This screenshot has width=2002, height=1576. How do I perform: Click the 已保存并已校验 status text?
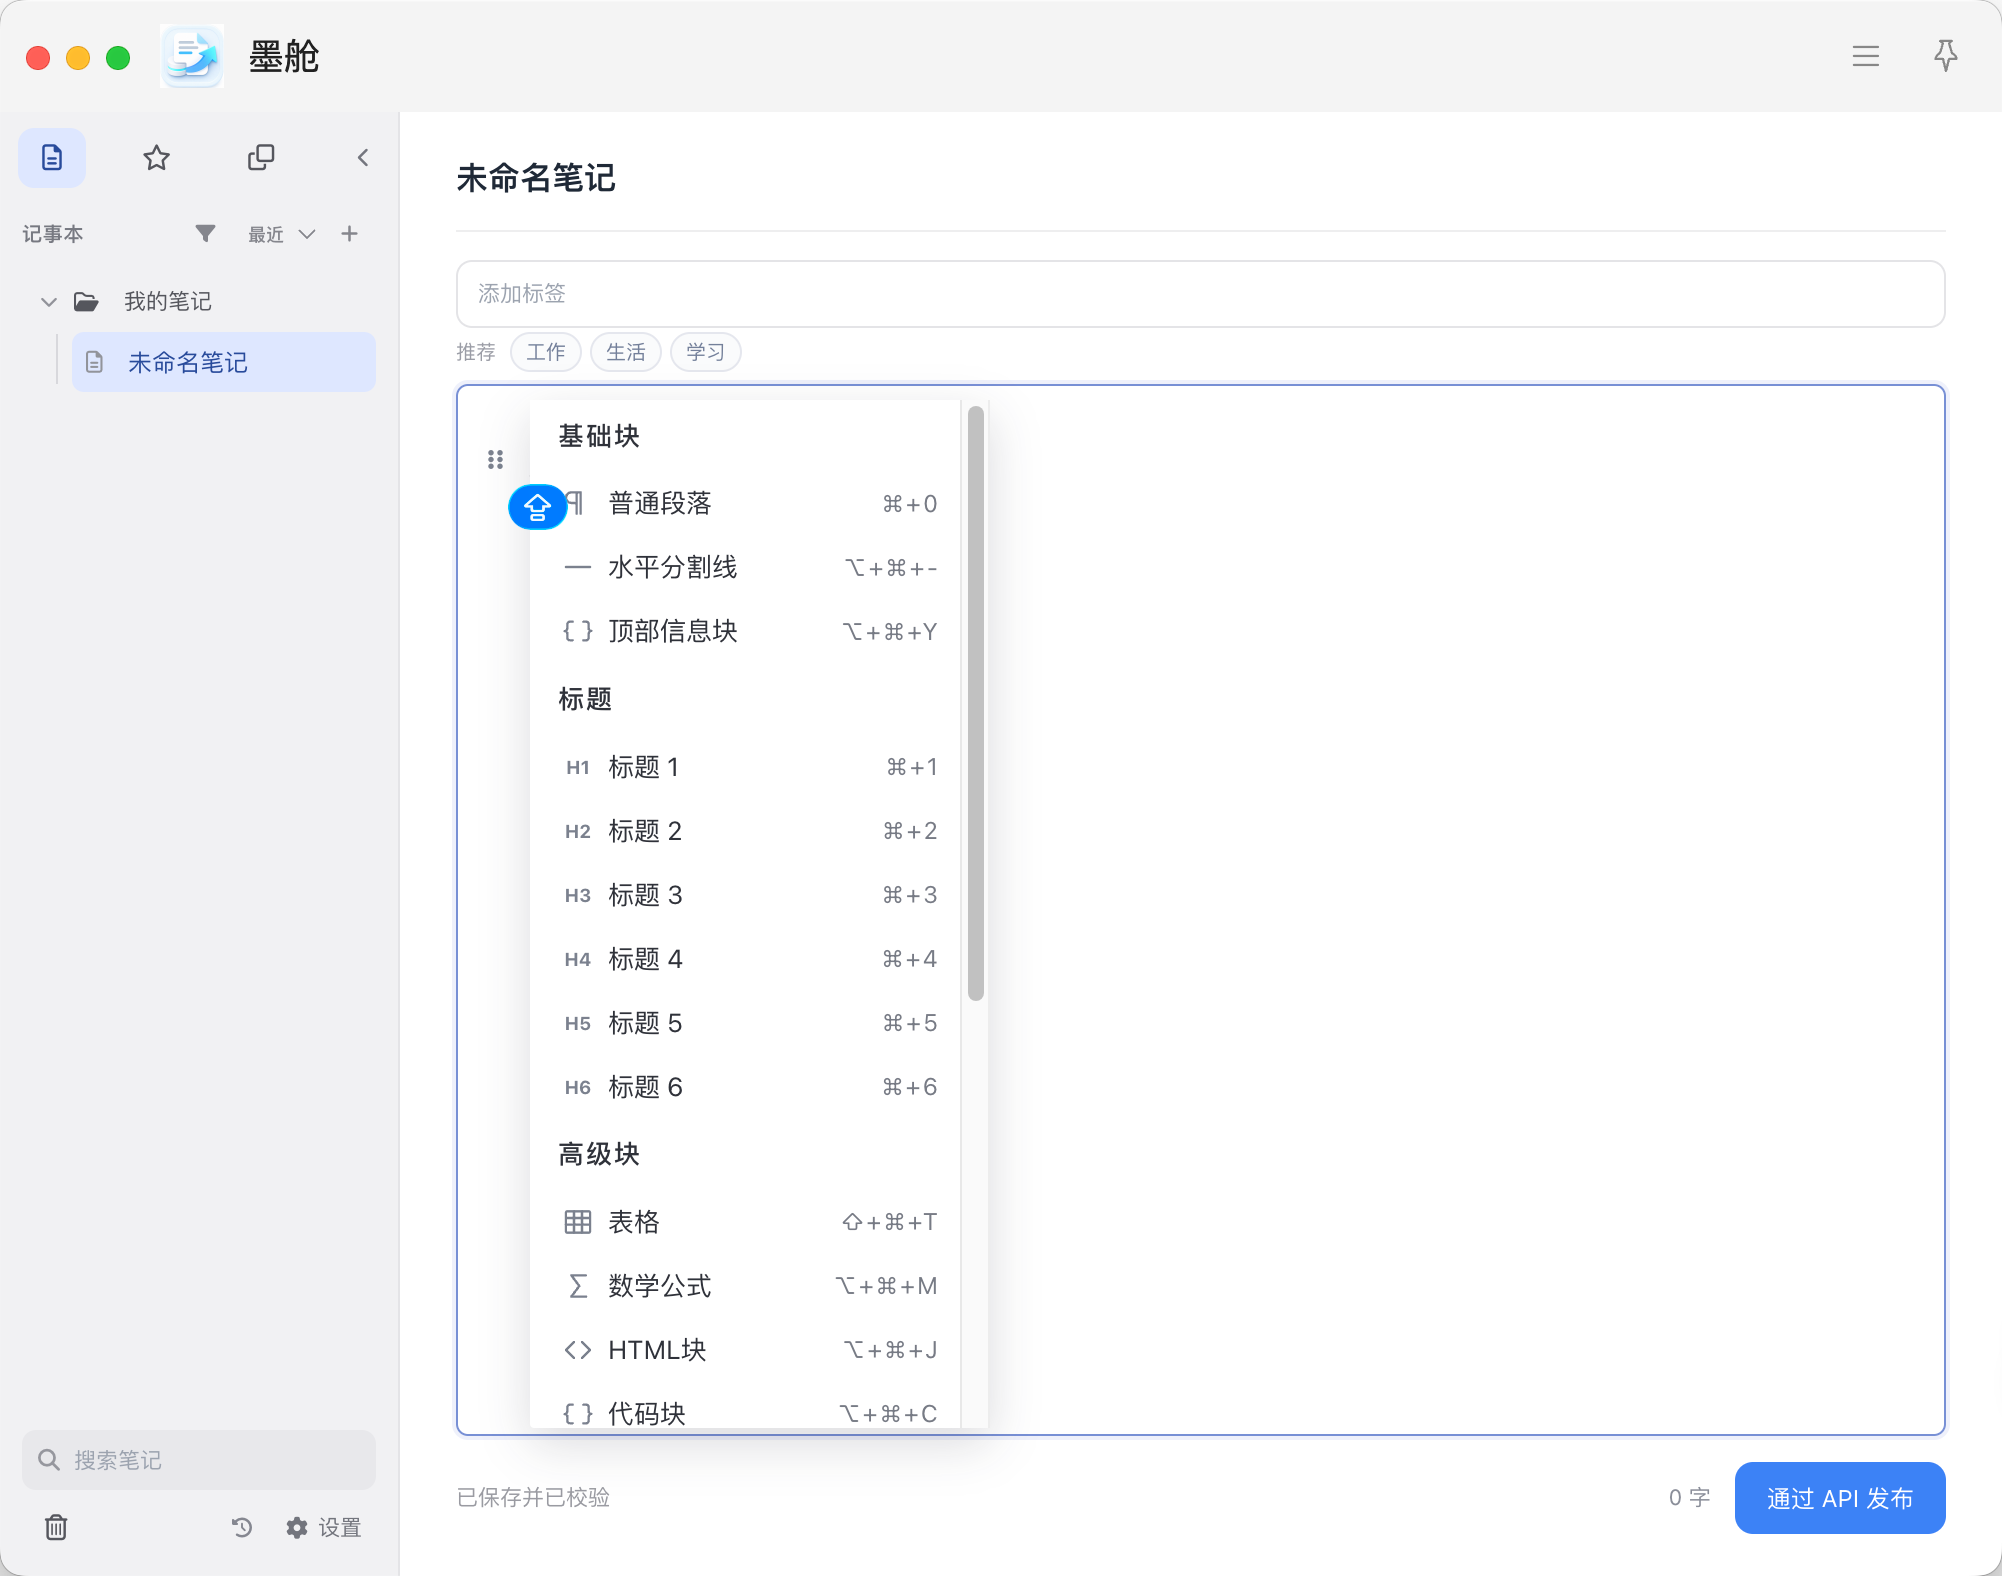pos(534,1497)
